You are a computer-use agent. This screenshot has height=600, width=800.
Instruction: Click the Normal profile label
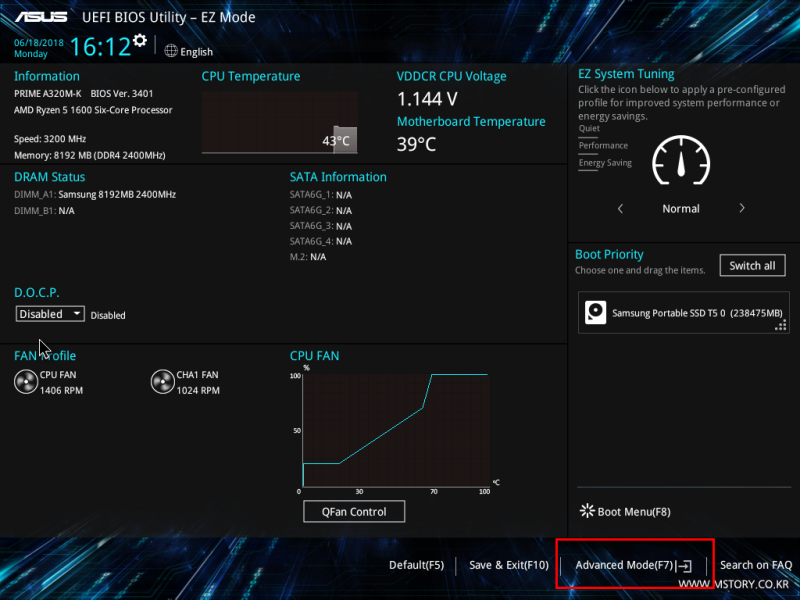coord(681,209)
